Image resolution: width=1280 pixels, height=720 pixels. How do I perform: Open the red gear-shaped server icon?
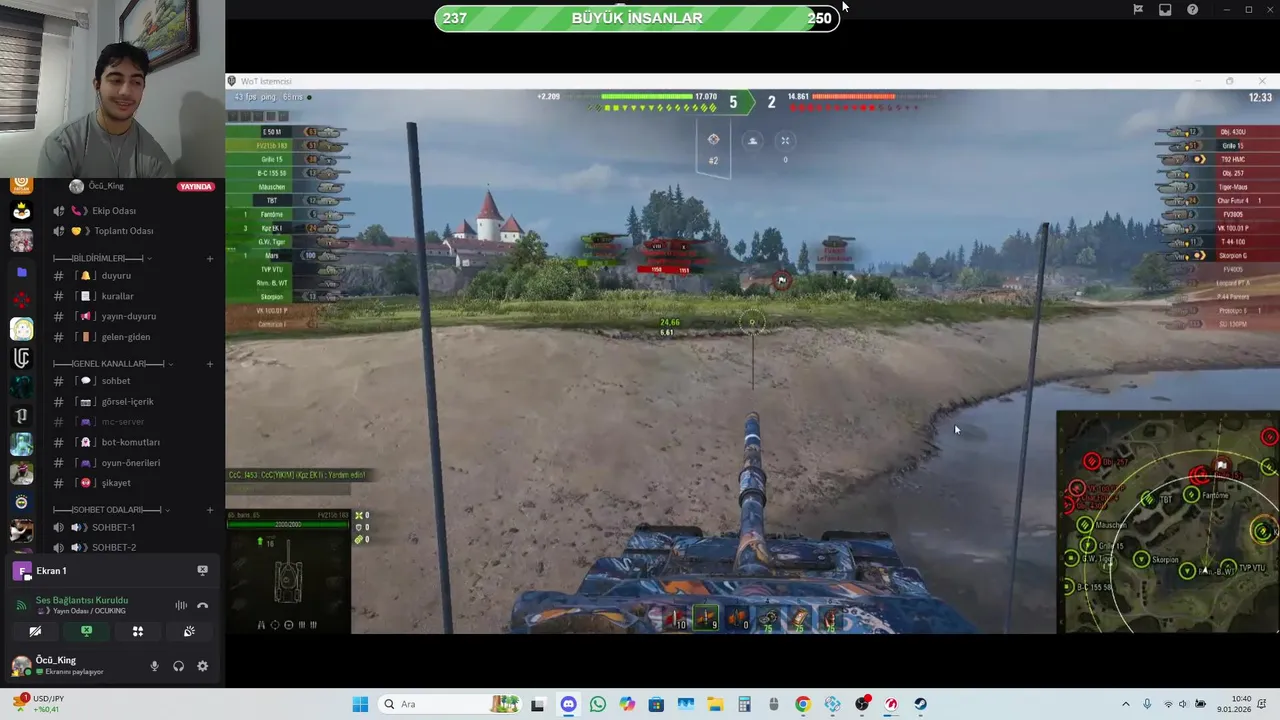coord(21,300)
